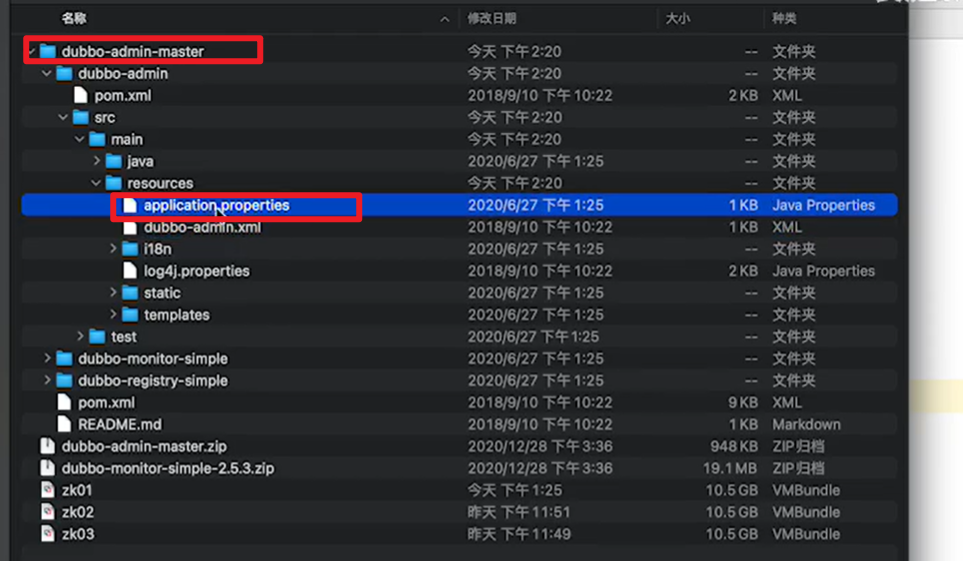Click the resources folder icon
The width and height of the screenshot is (963, 561).
(x=114, y=183)
